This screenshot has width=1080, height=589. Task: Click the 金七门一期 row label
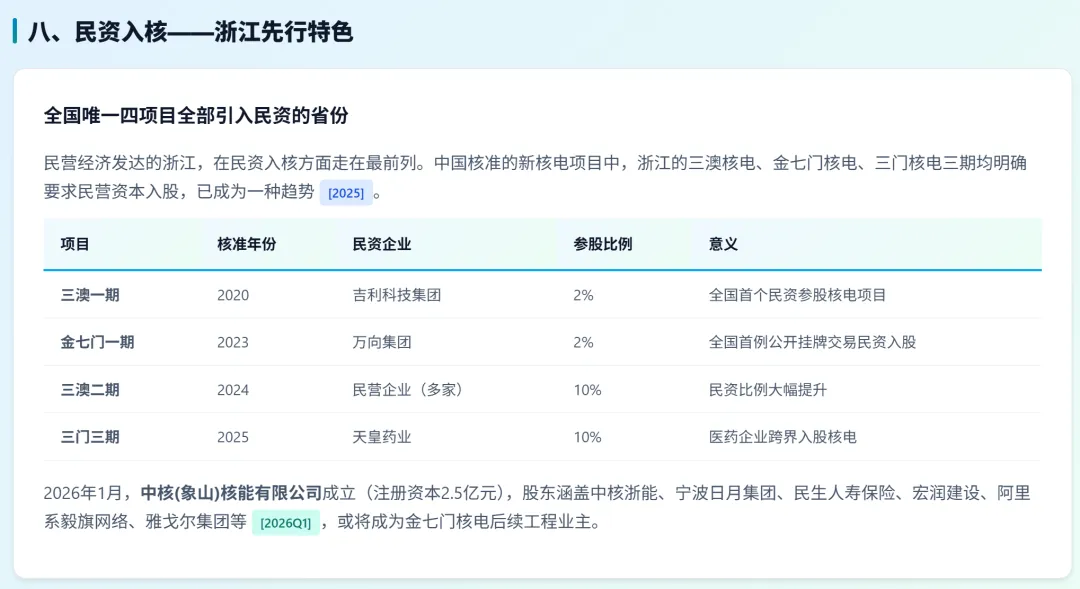[97, 342]
